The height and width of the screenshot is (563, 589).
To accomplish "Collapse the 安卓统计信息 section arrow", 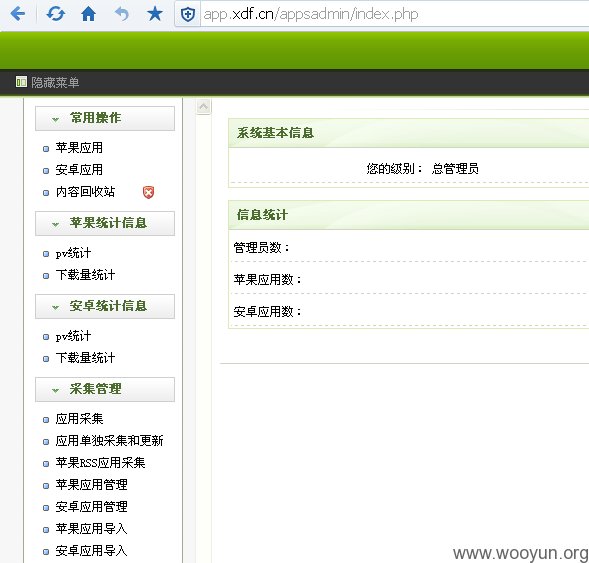I will pyautogui.click(x=55, y=307).
